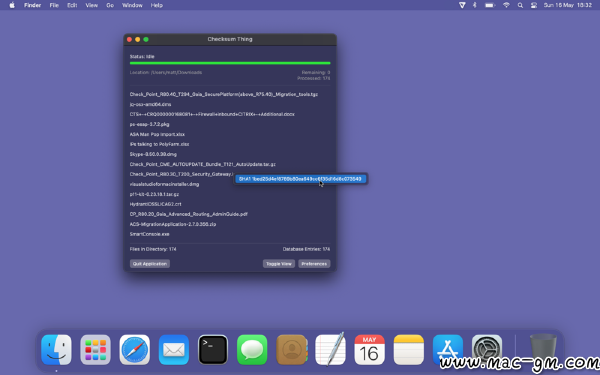Select the .pkg file row
The width and height of the screenshot is (600, 375).
pyautogui.click(x=149, y=124)
